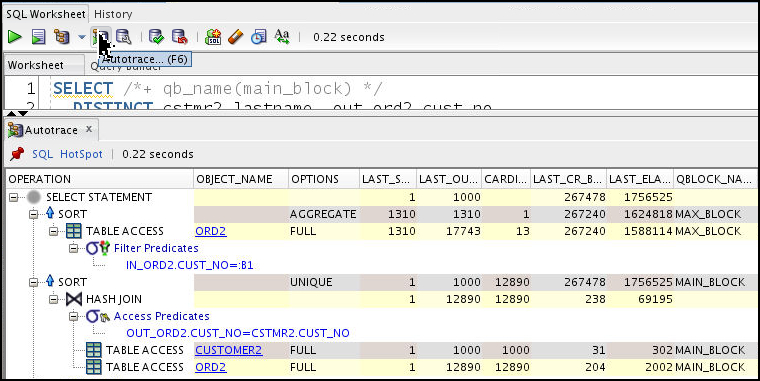The height and width of the screenshot is (381, 760).
Task: Click the Run Script toolbar icon
Action: [x=38, y=37]
